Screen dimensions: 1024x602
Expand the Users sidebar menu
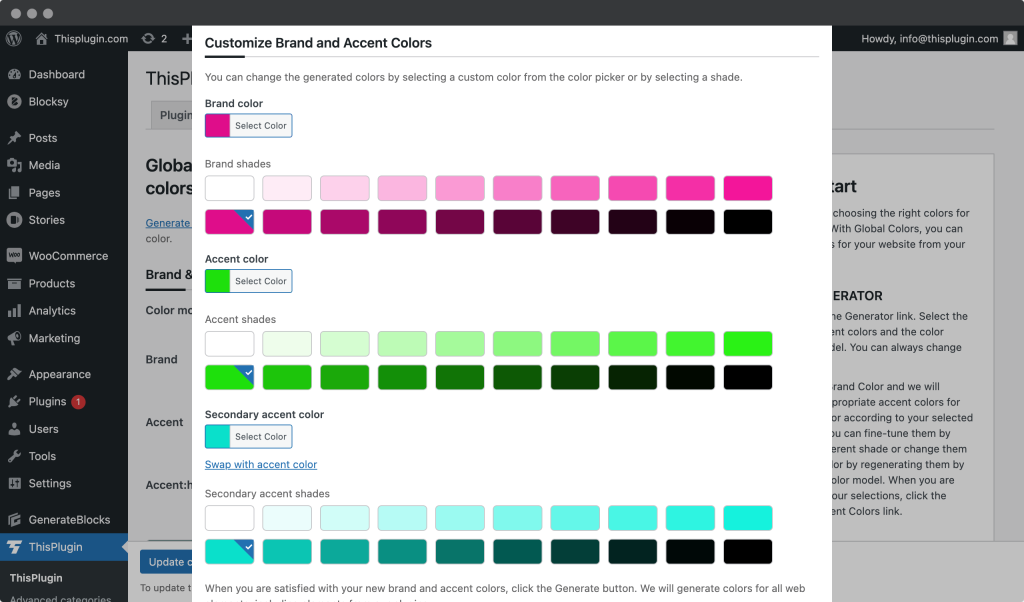44,429
